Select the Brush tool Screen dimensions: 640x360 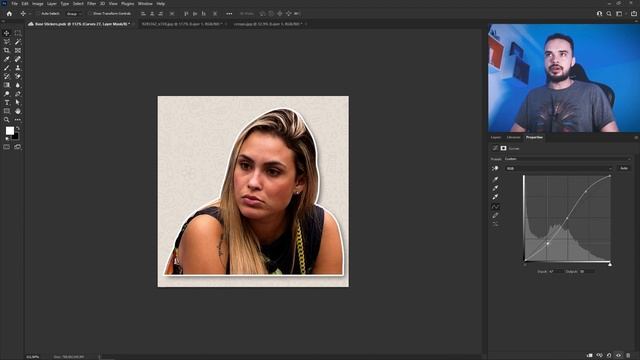point(7,68)
